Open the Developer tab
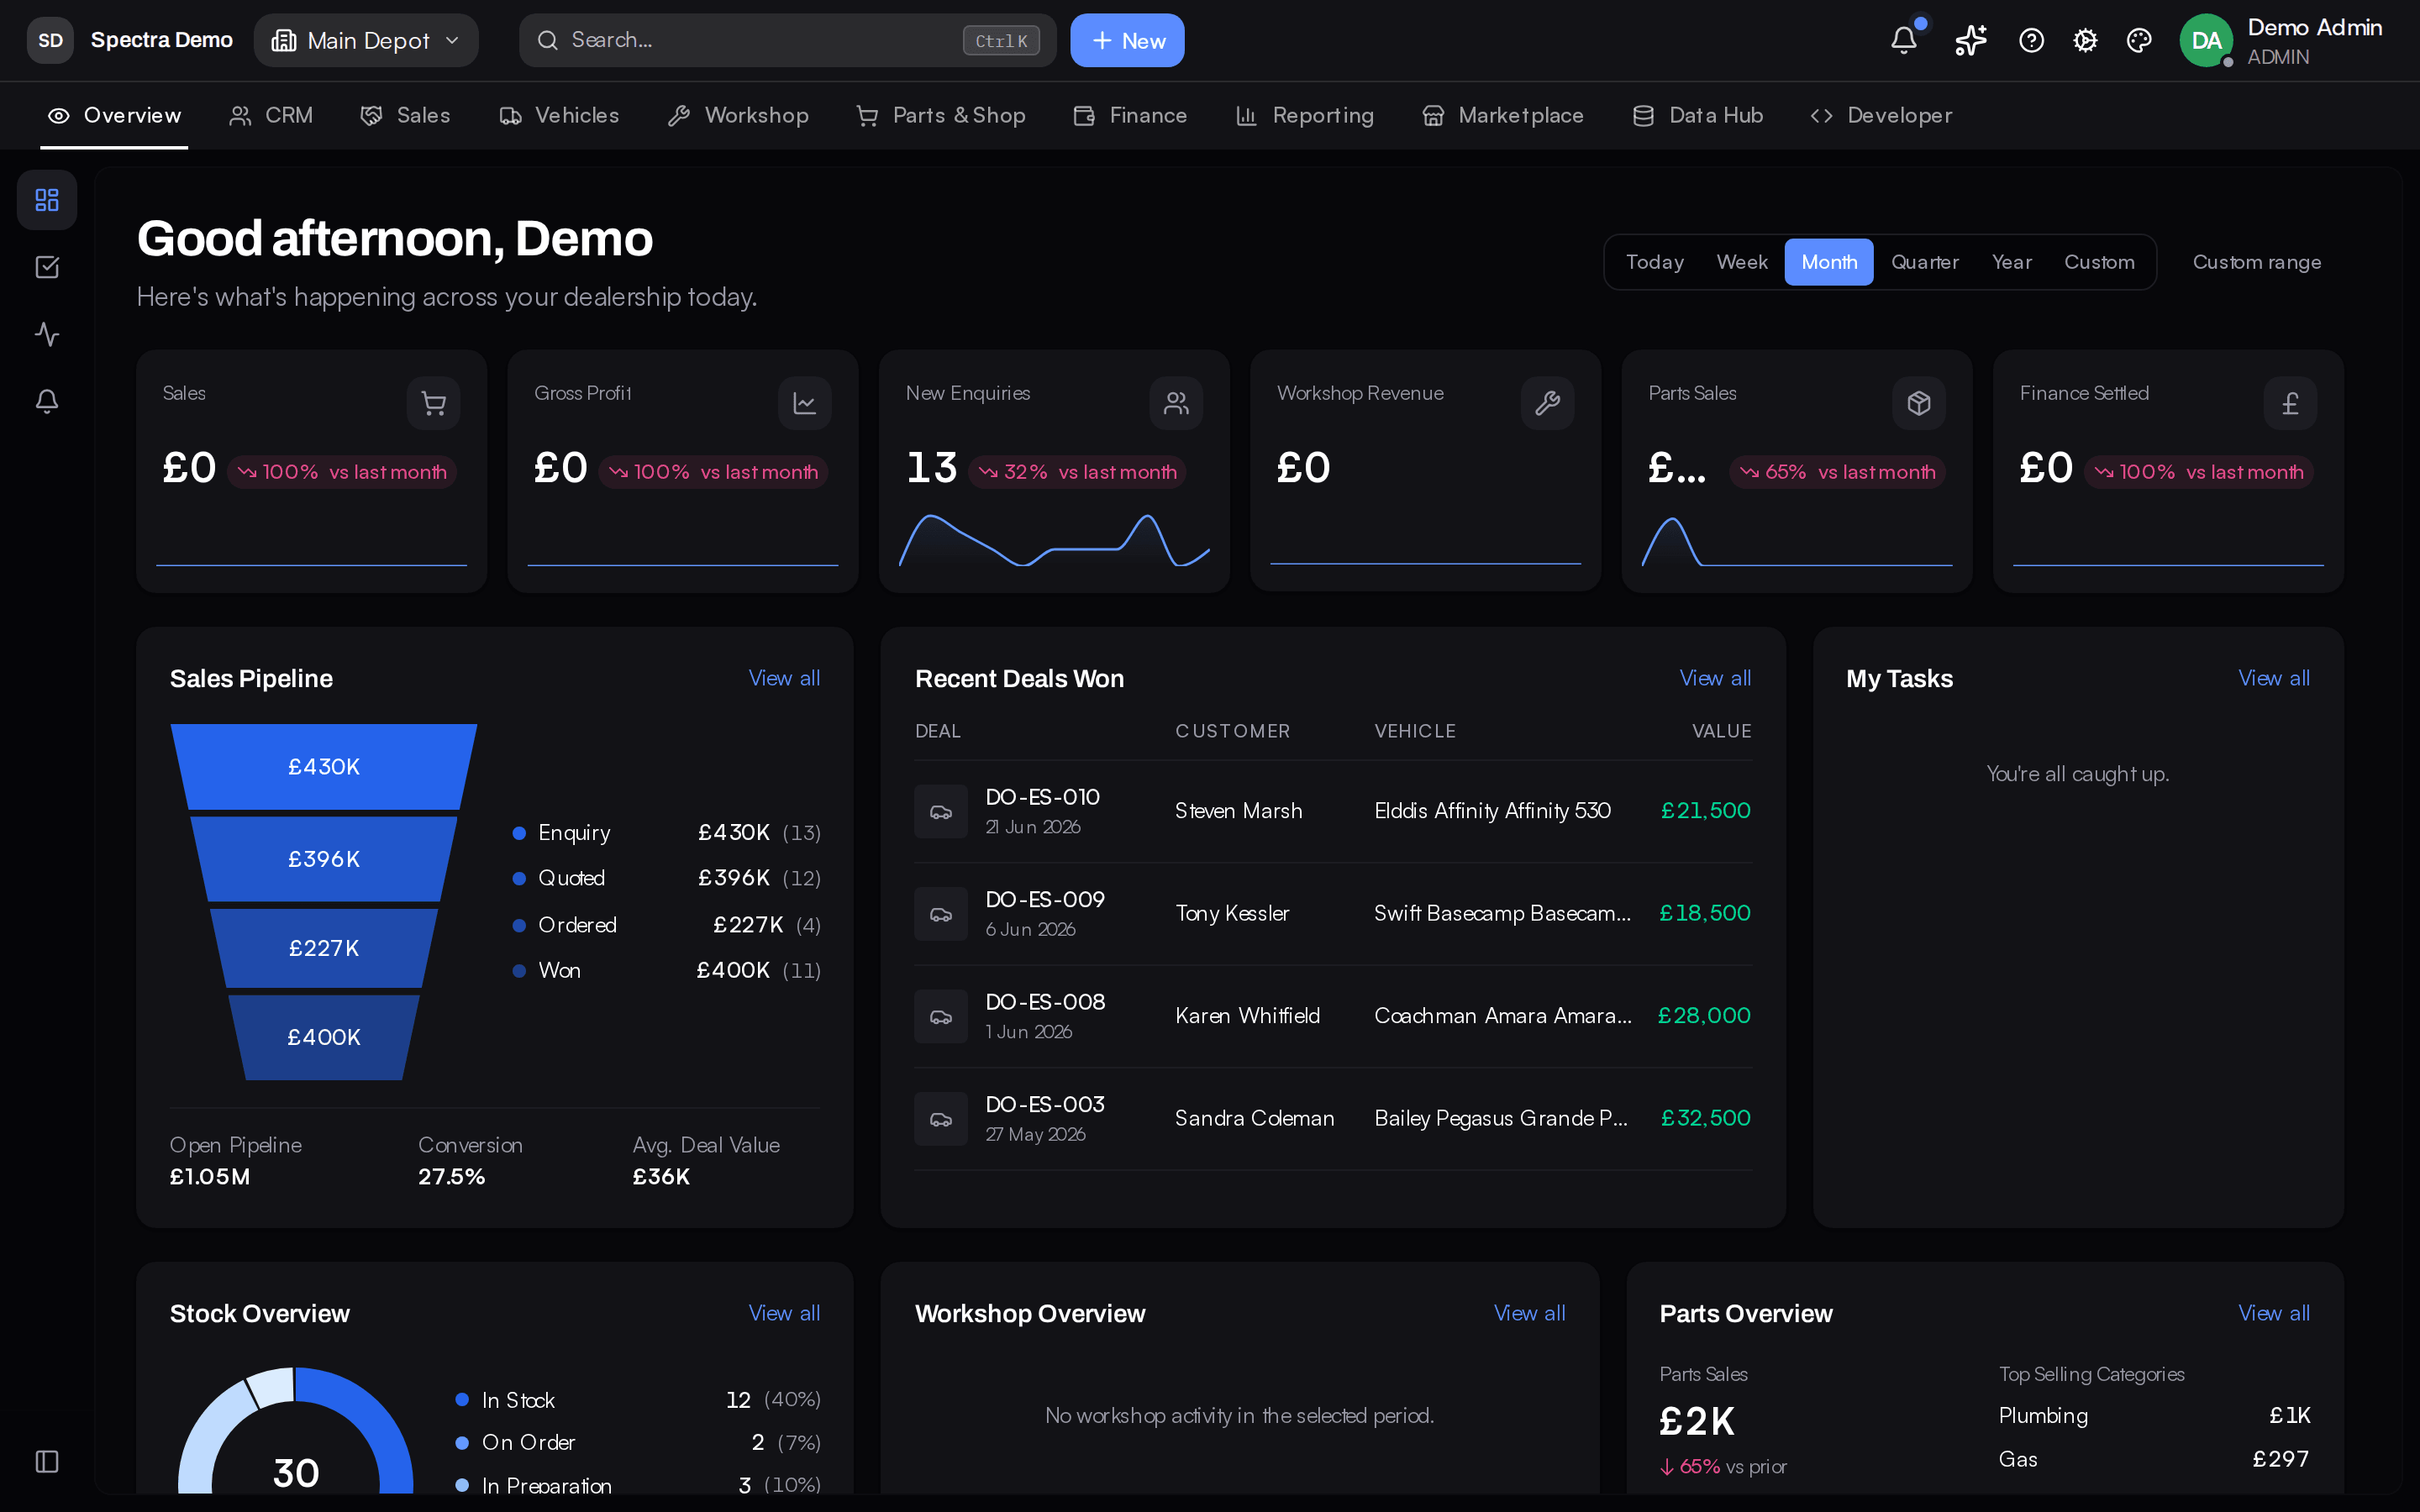Screen dimensions: 2420x1512 pos(1881,116)
